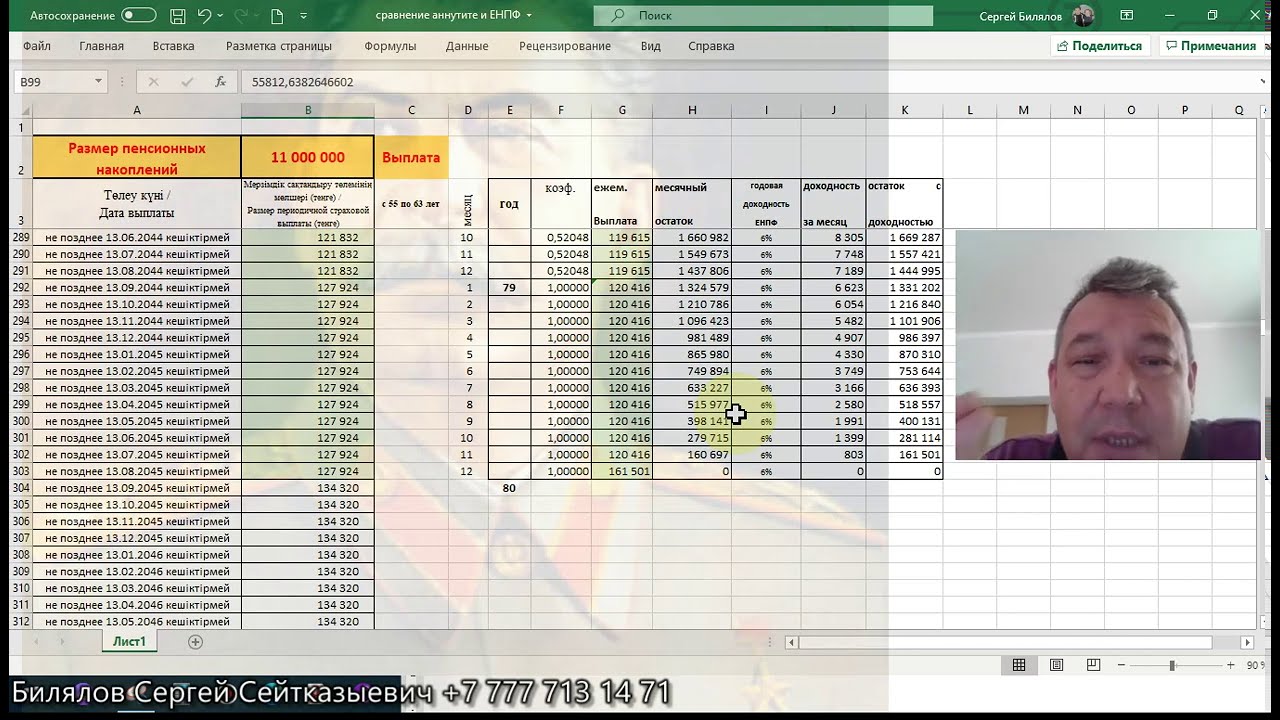Viewport: 1280px width, 720px height.
Task: Click the cell with year value 79
Action: click(x=509, y=288)
